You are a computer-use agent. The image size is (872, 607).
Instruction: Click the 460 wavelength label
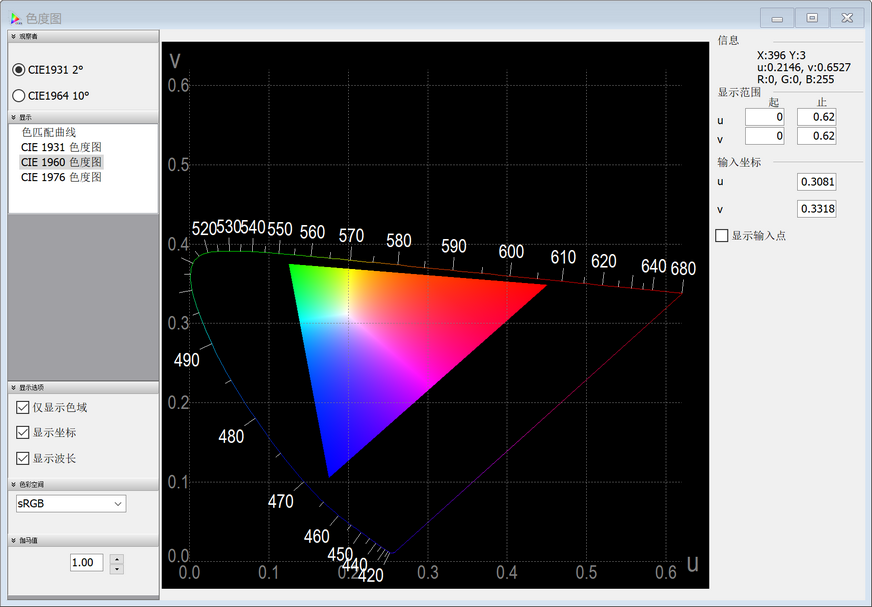[x=316, y=536]
